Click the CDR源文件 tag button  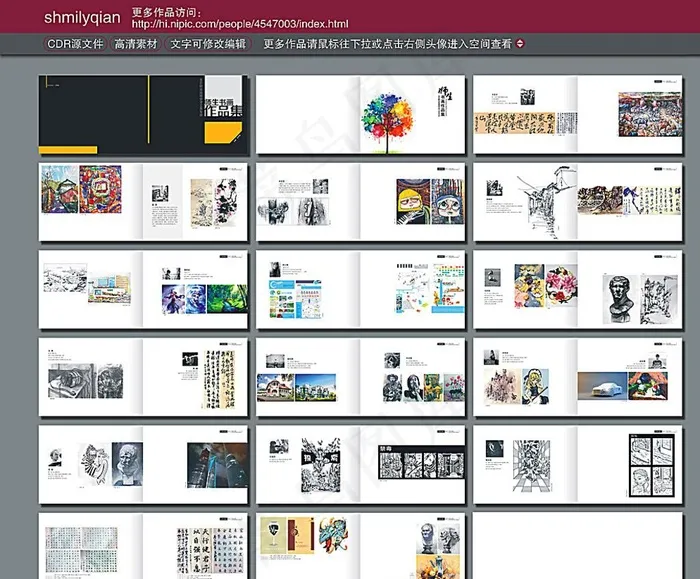point(75,44)
